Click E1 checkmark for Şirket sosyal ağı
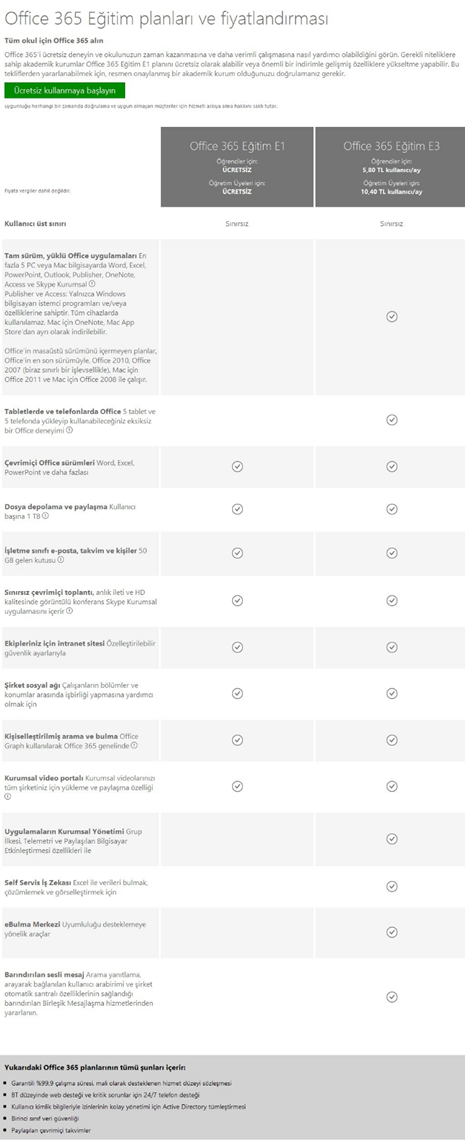This screenshot has width=465, height=1142. (237, 693)
